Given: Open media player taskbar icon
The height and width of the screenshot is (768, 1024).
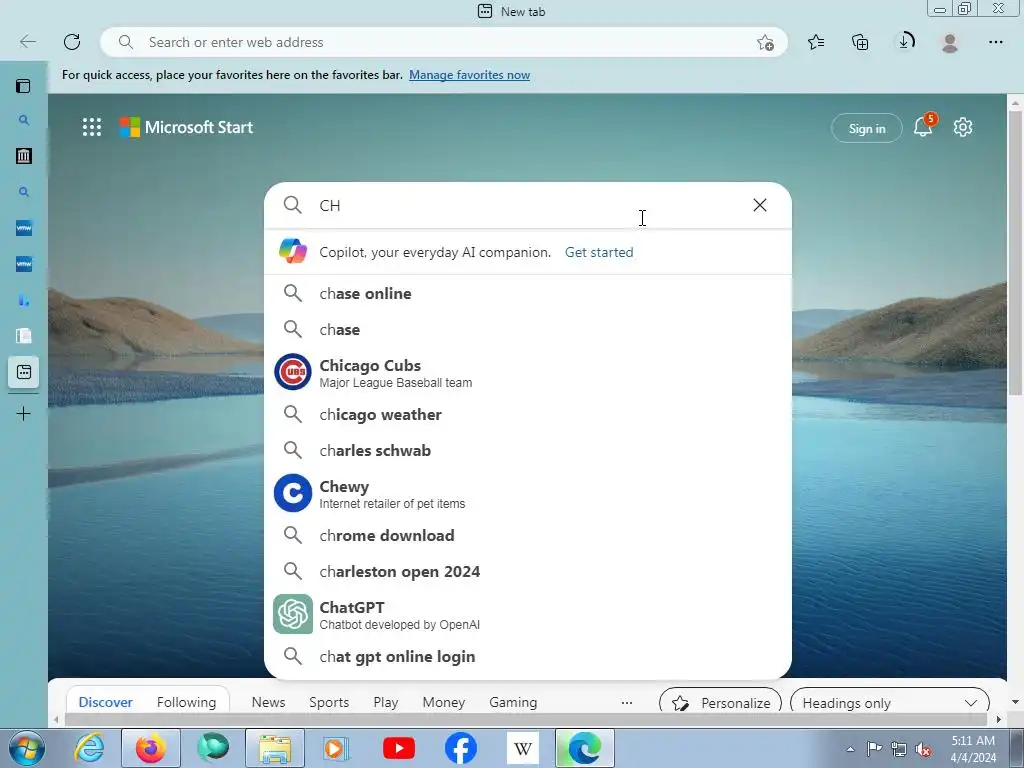Looking at the screenshot, I should pos(337,748).
